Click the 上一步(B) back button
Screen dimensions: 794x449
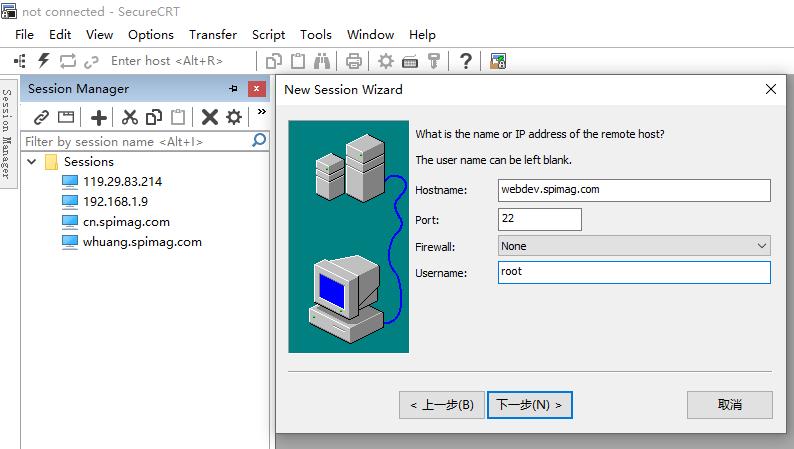click(x=442, y=405)
